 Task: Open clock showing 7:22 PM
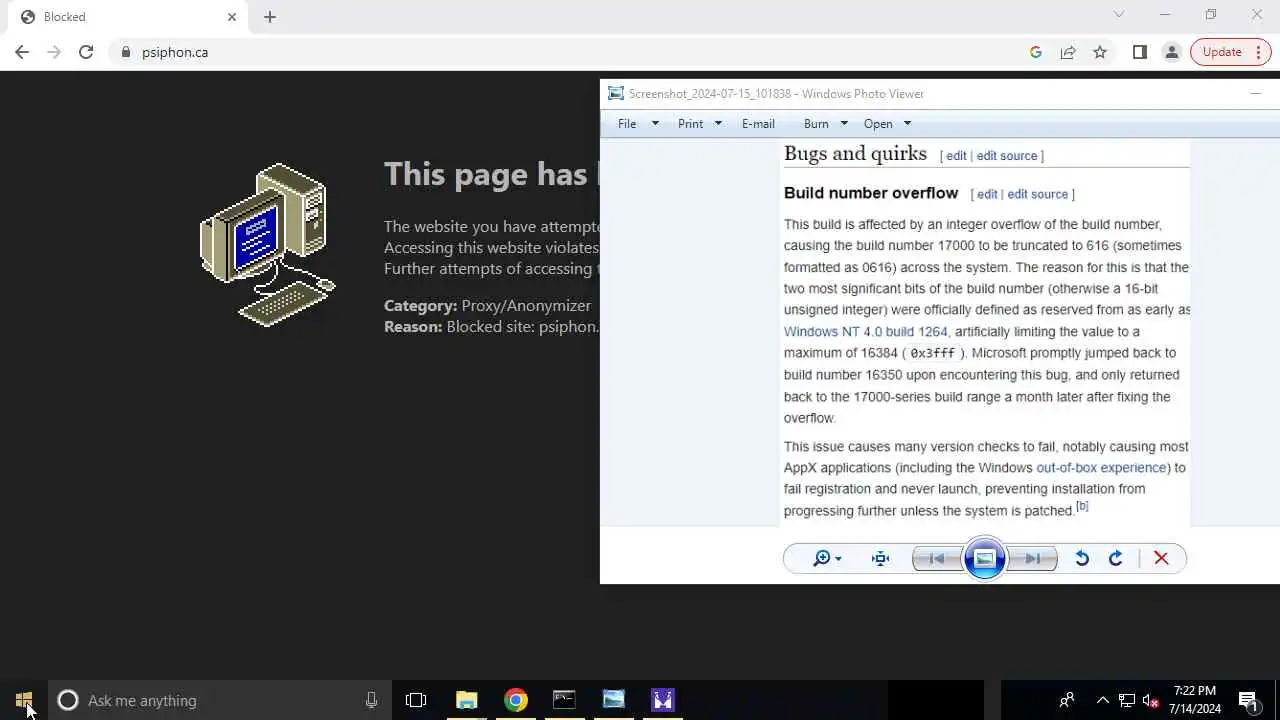(1195, 700)
